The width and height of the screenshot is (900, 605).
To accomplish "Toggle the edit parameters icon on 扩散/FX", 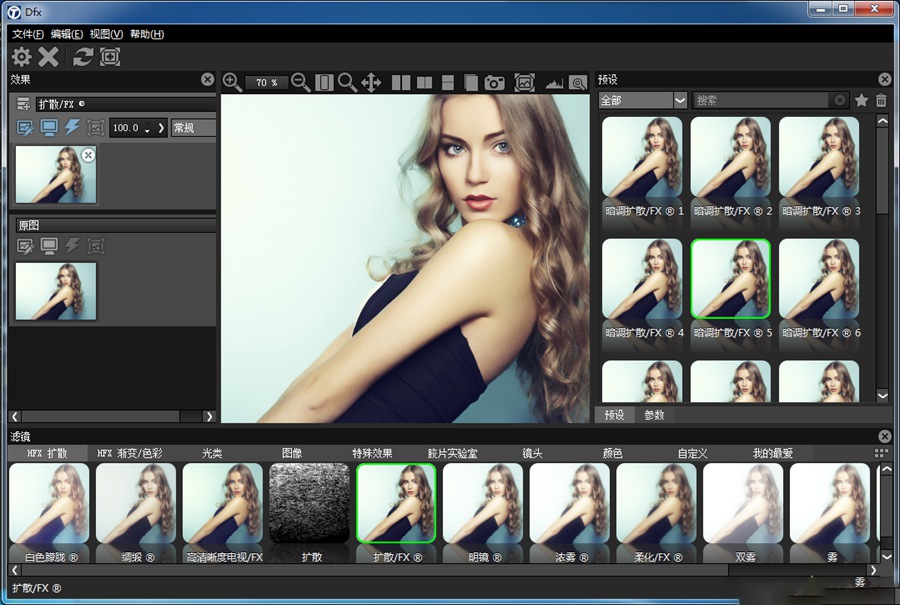I will [x=25, y=128].
